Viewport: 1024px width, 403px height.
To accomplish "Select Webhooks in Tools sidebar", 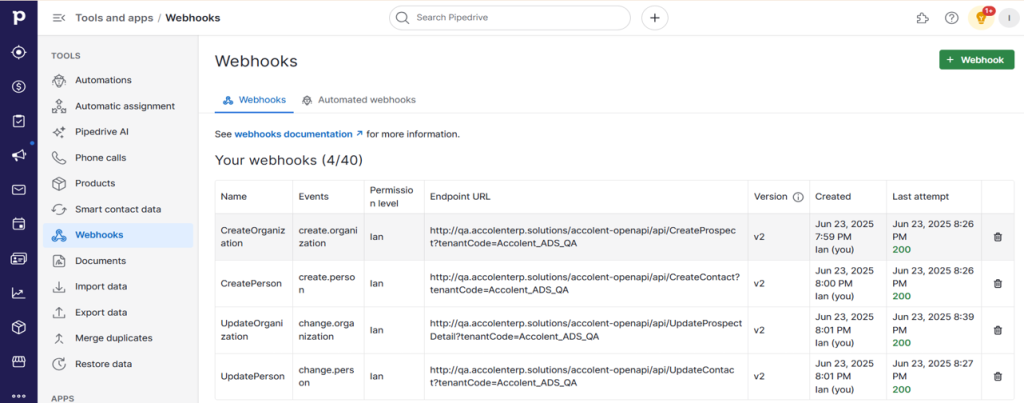I will coord(118,235).
